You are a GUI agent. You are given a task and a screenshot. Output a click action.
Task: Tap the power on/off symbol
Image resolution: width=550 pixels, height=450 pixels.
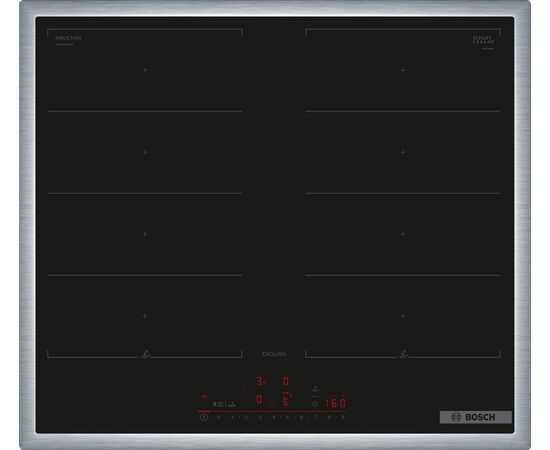coord(204,417)
